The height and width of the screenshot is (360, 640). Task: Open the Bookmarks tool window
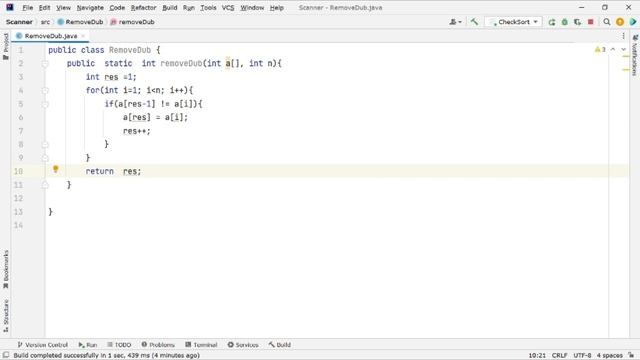click(x=6, y=269)
